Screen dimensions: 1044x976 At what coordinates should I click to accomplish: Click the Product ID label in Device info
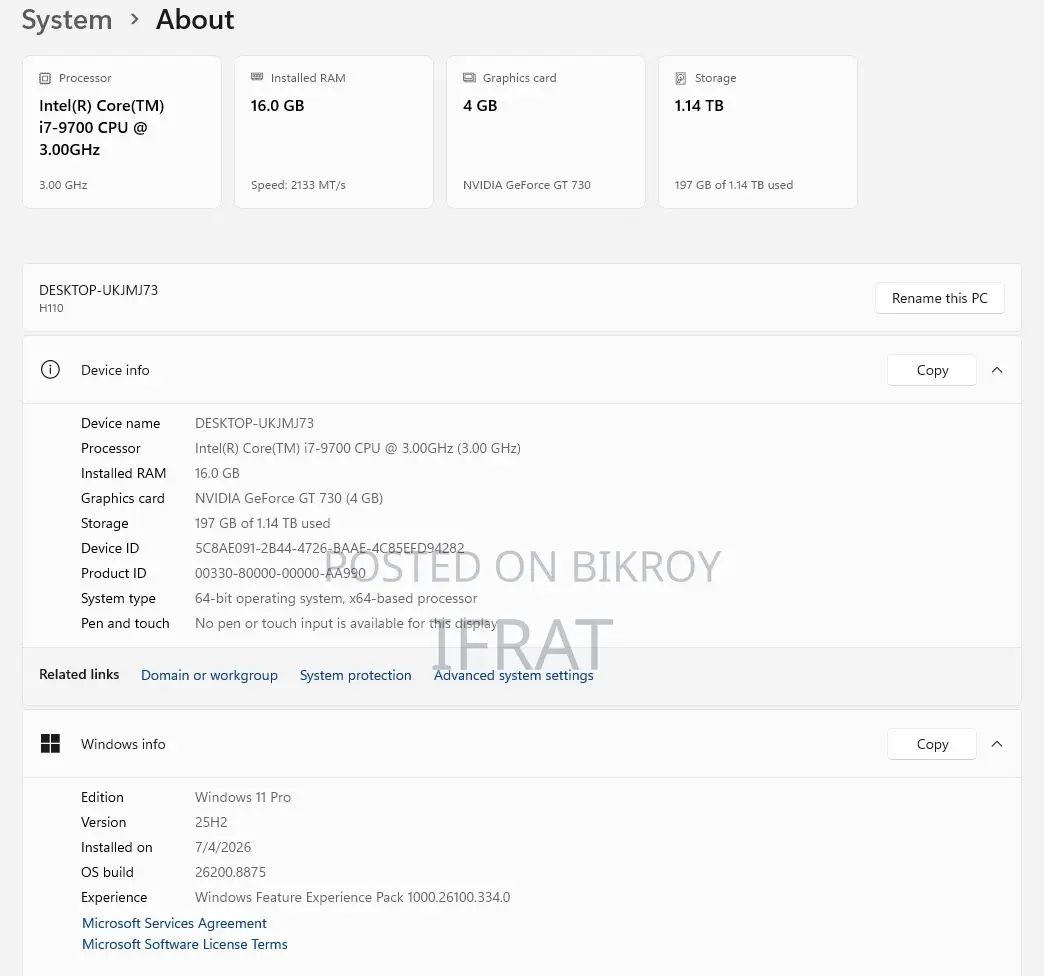113,573
